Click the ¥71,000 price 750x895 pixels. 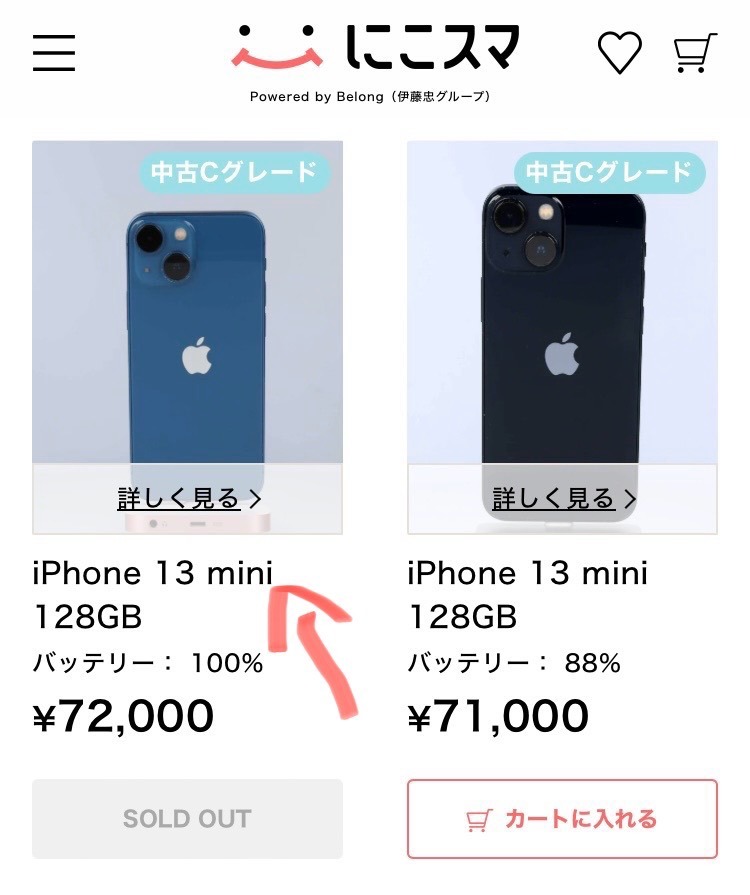(498, 716)
